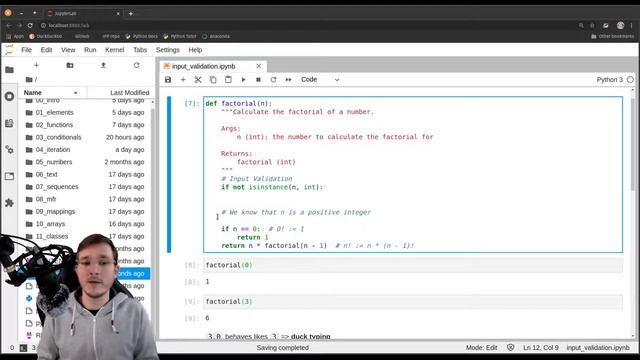Open the Tabs menu

point(140,50)
